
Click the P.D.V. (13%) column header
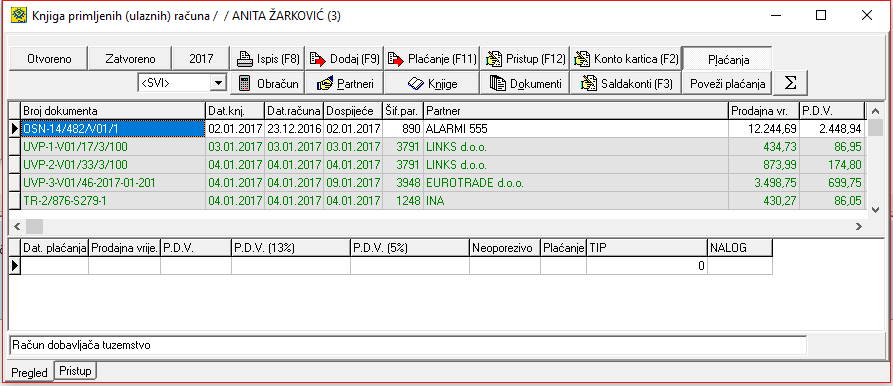click(290, 248)
